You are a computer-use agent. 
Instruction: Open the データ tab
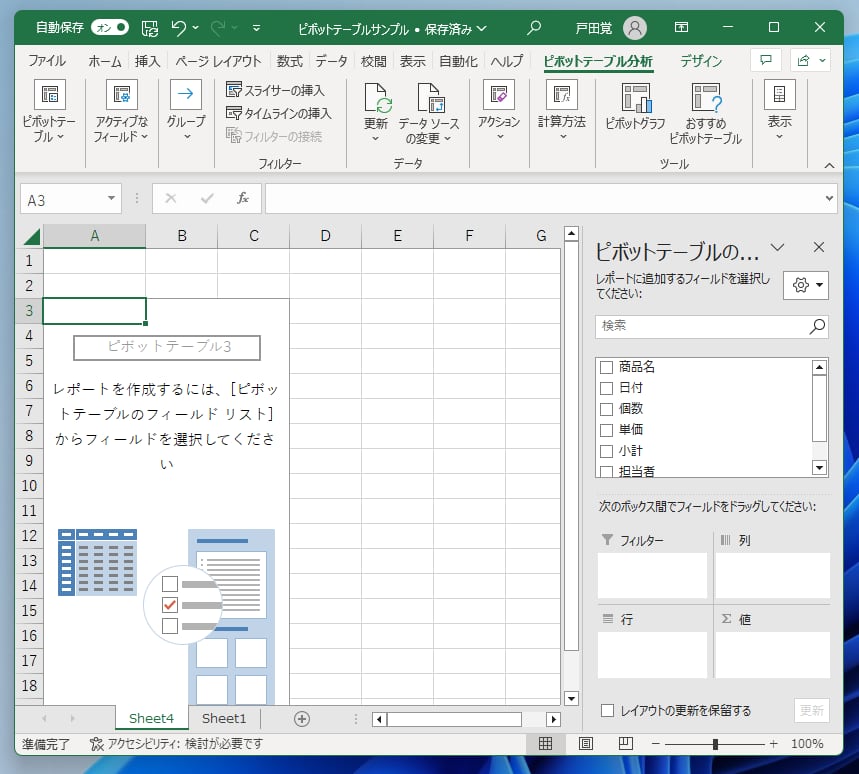331,61
